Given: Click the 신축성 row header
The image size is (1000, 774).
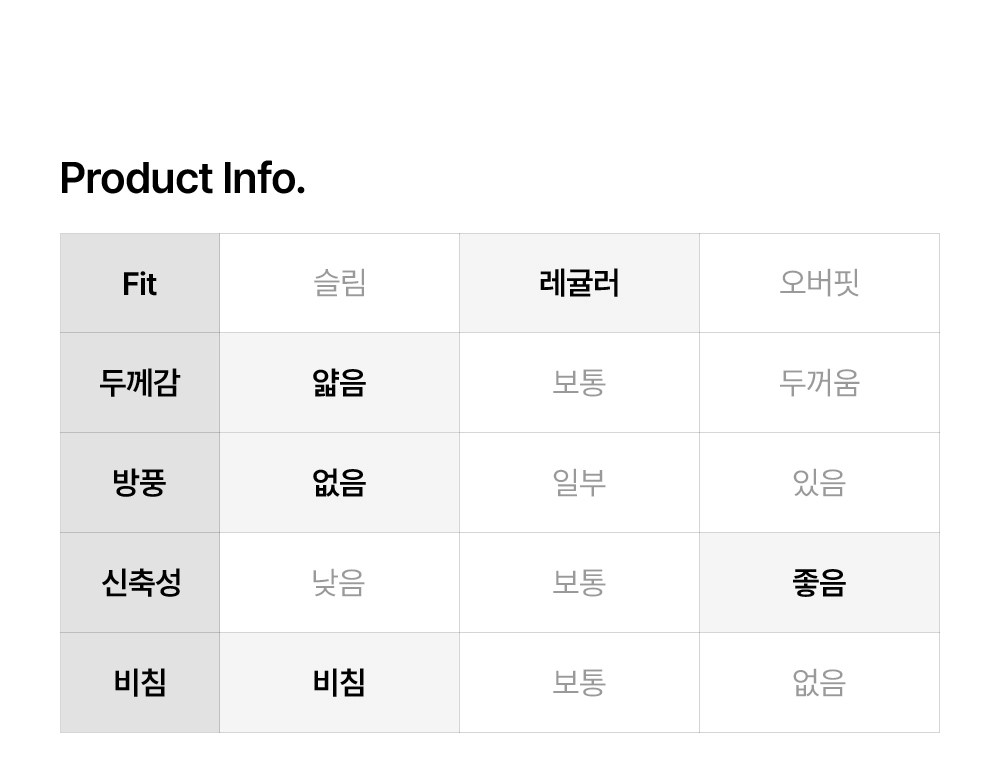Looking at the screenshot, I should (x=140, y=583).
